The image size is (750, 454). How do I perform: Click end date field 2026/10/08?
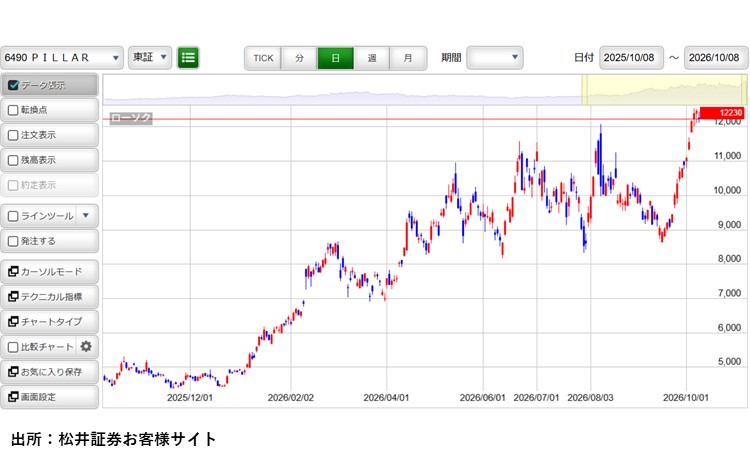coord(716,58)
